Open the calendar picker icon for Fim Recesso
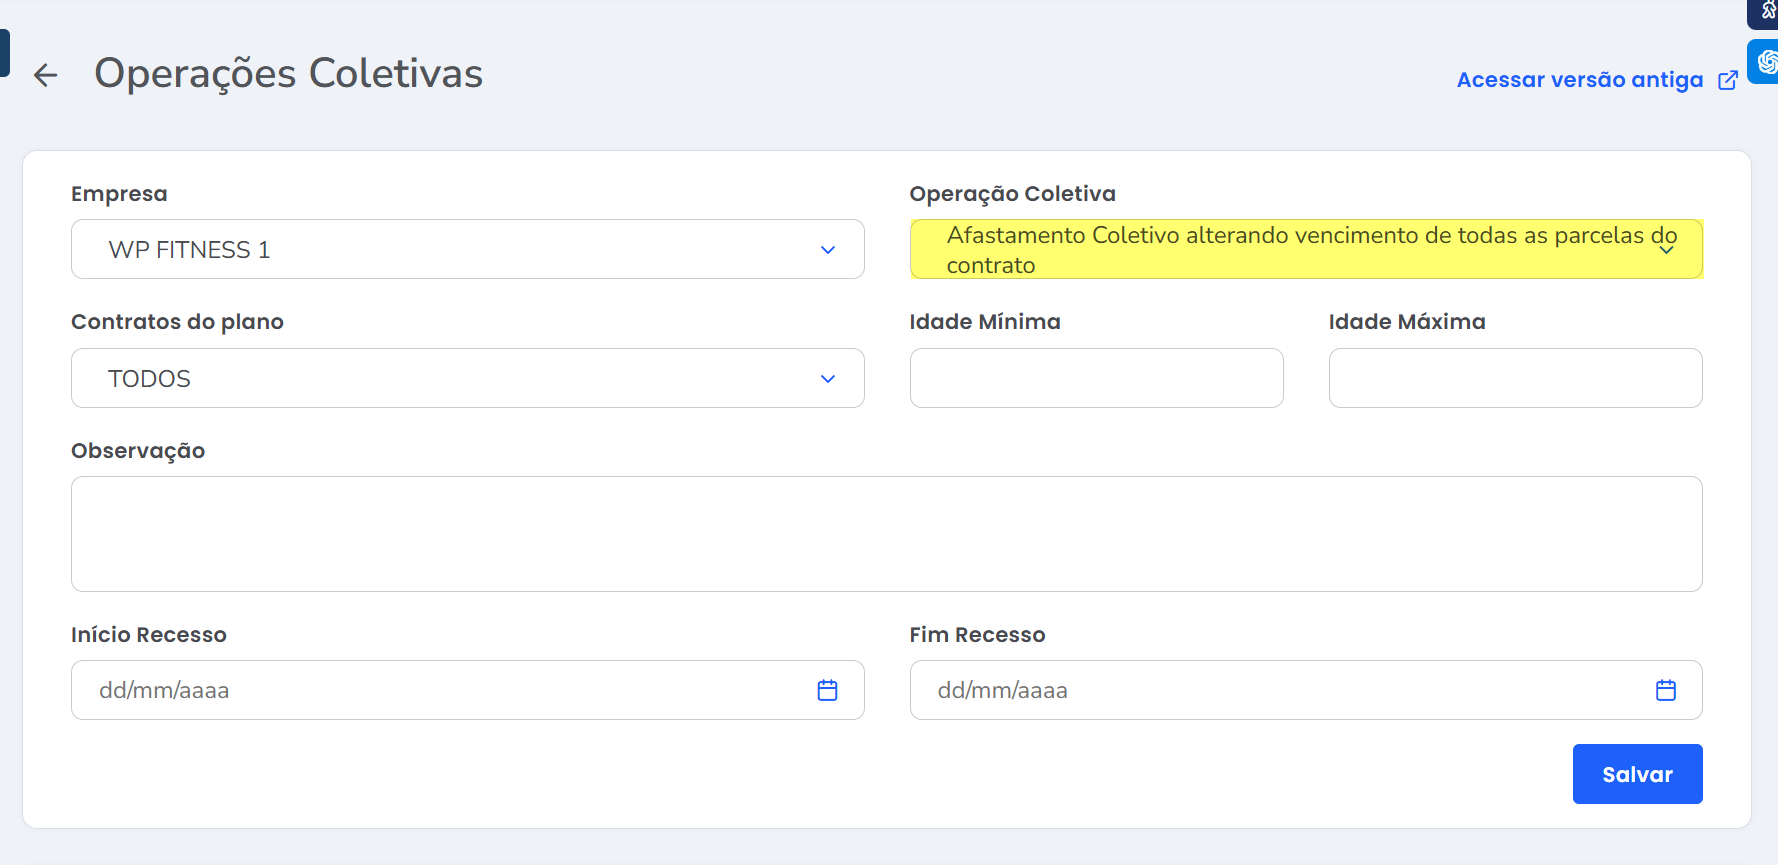The height and width of the screenshot is (865, 1778). (1665, 690)
